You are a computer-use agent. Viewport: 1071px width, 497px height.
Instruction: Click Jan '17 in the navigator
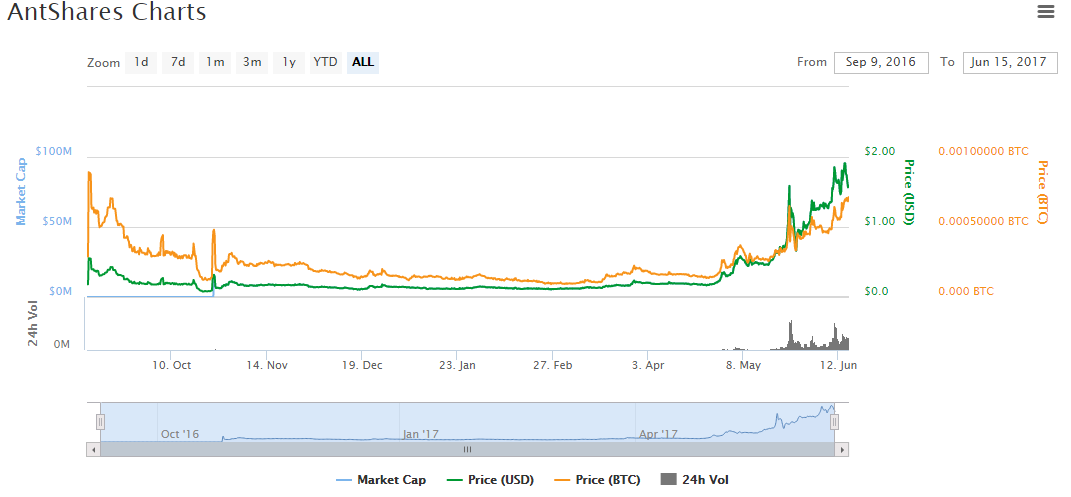[421, 434]
